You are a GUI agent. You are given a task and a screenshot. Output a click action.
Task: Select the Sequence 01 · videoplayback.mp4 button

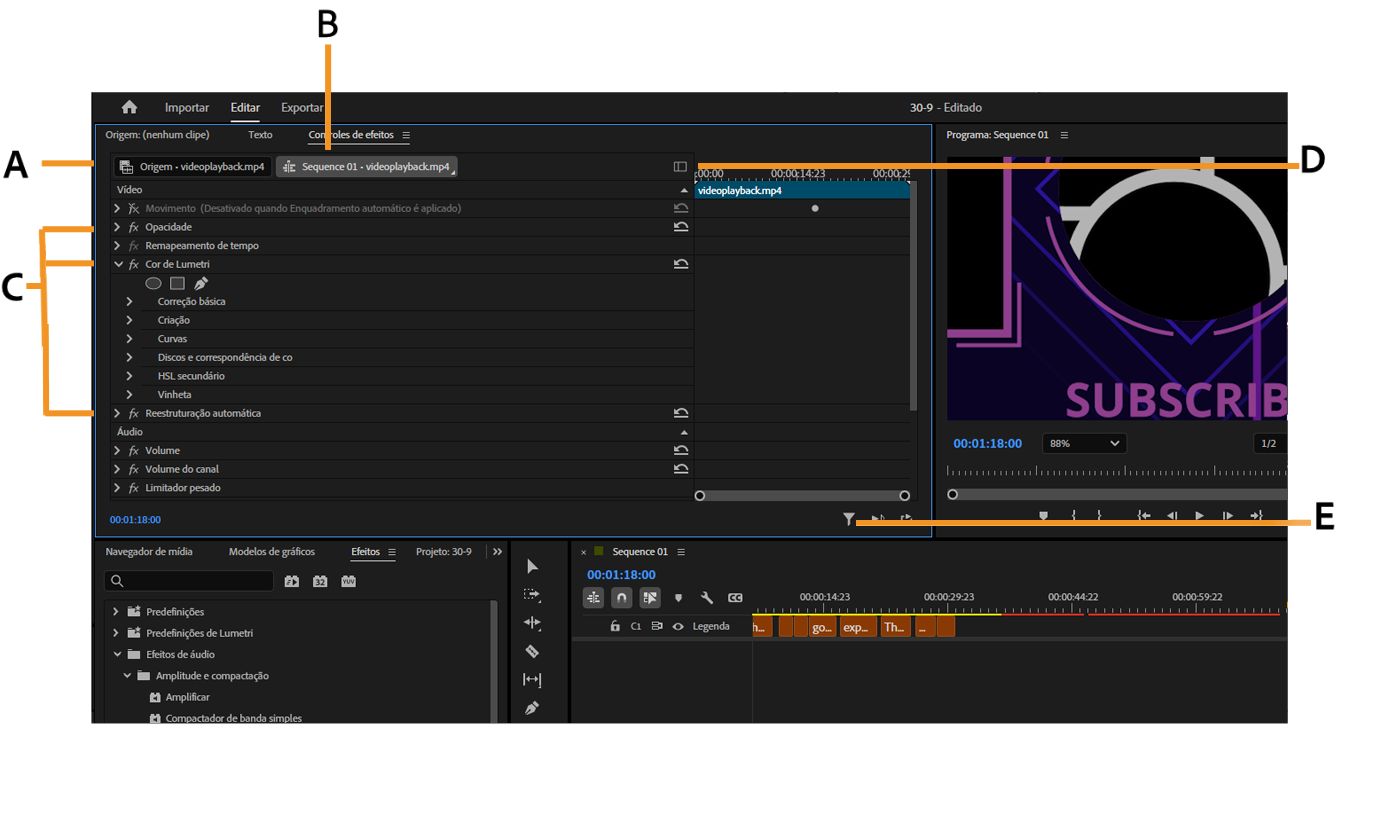367,167
